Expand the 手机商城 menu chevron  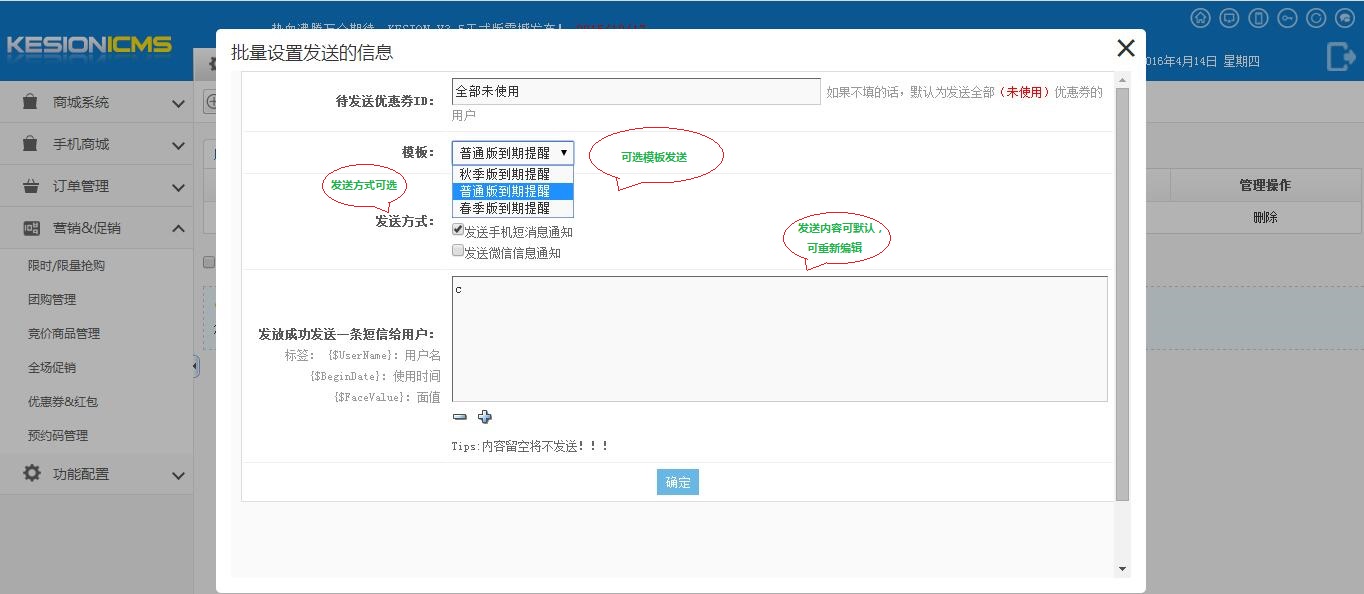click(x=178, y=145)
